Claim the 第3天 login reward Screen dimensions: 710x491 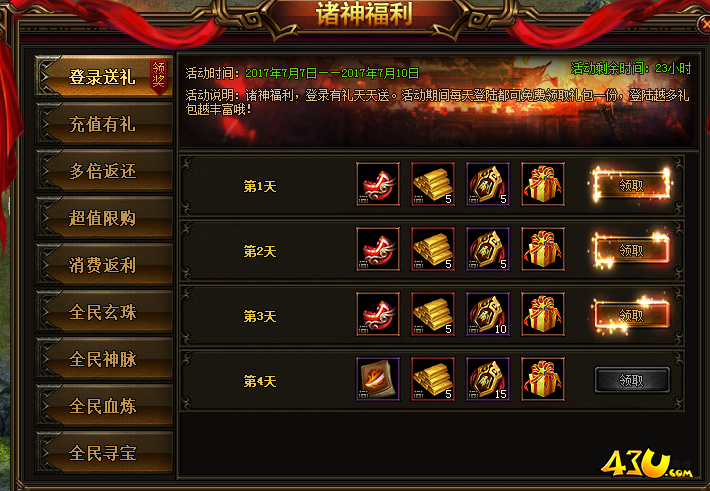pyautogui.click(x=632, y=315)
